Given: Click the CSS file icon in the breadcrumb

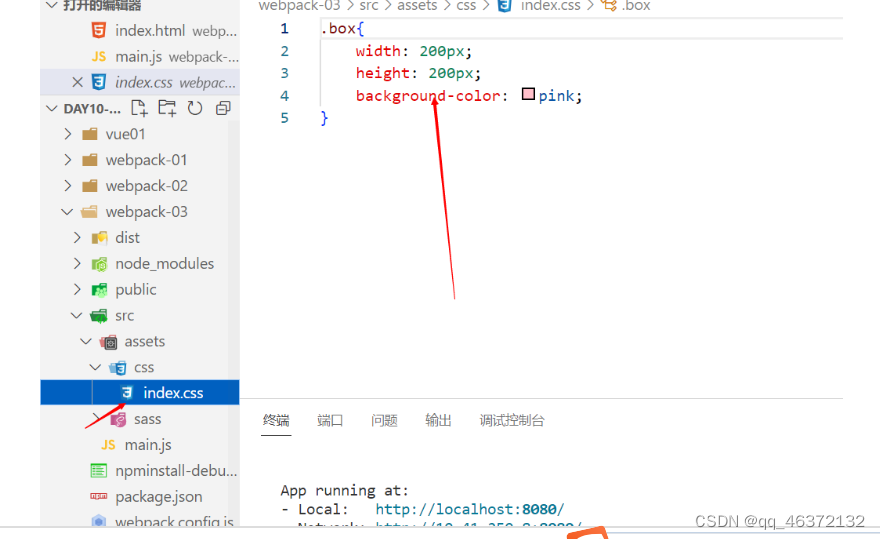Looking at the screenshot, I should (505, 6).
